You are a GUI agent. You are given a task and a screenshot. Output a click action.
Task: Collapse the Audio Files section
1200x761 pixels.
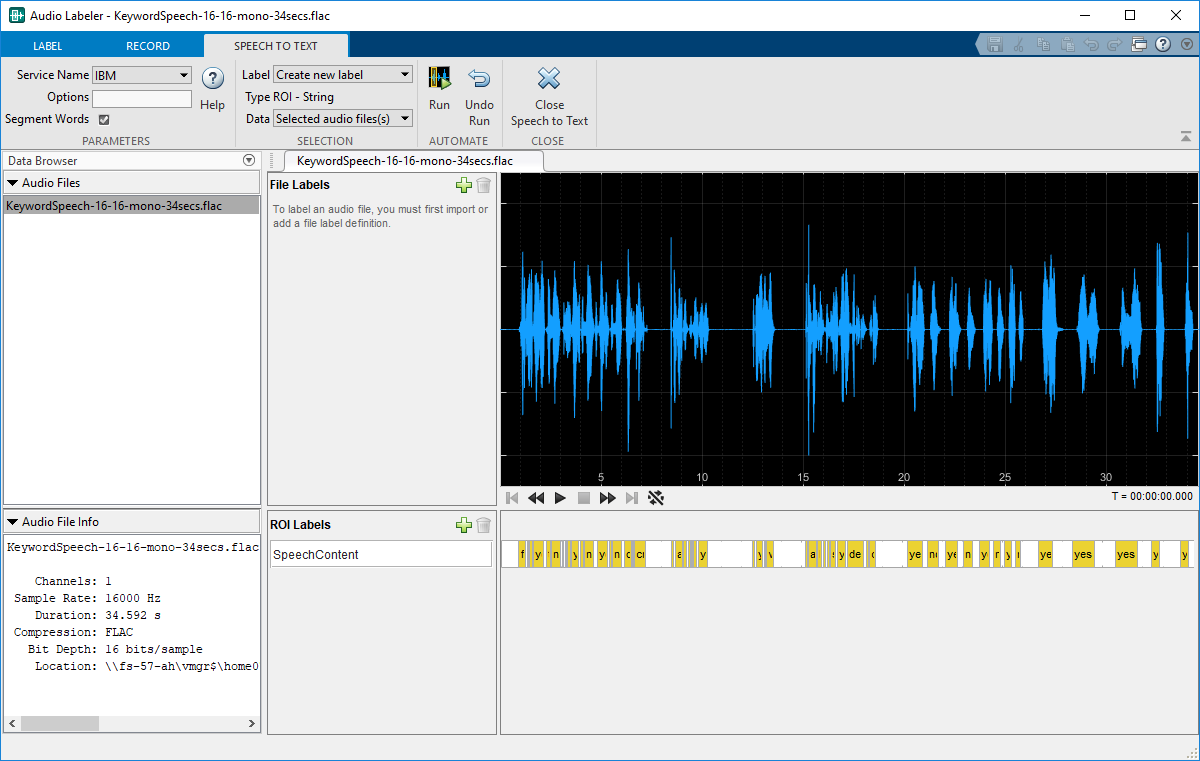tap(13, 183)
